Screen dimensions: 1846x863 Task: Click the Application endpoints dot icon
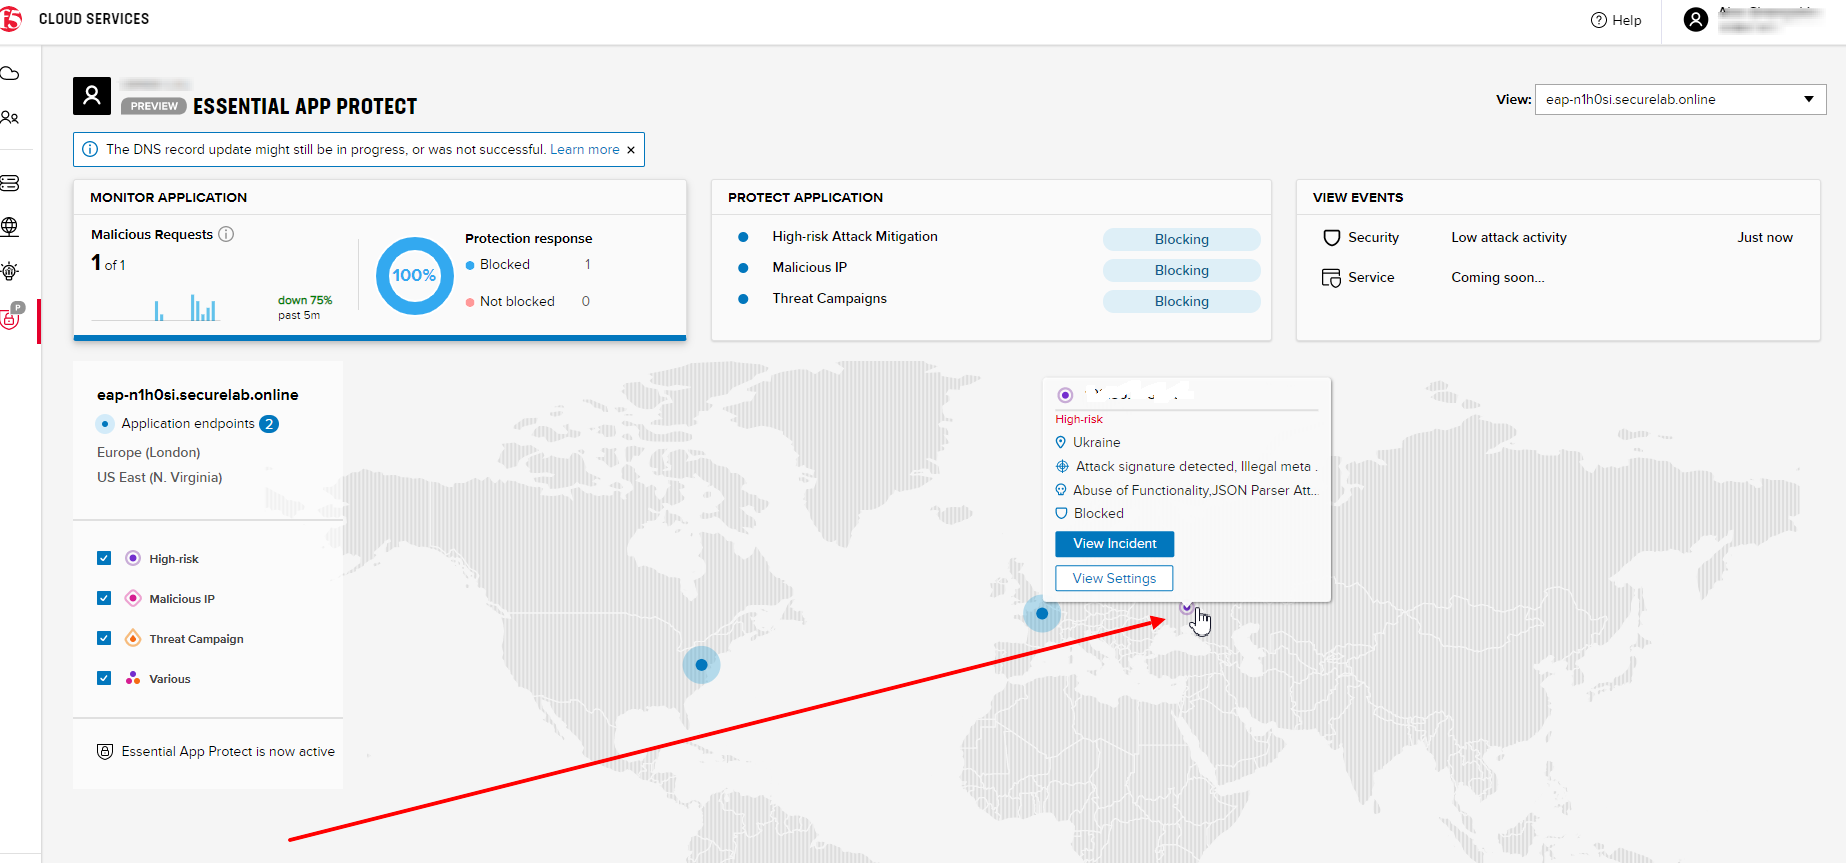(x=106, y=424)
